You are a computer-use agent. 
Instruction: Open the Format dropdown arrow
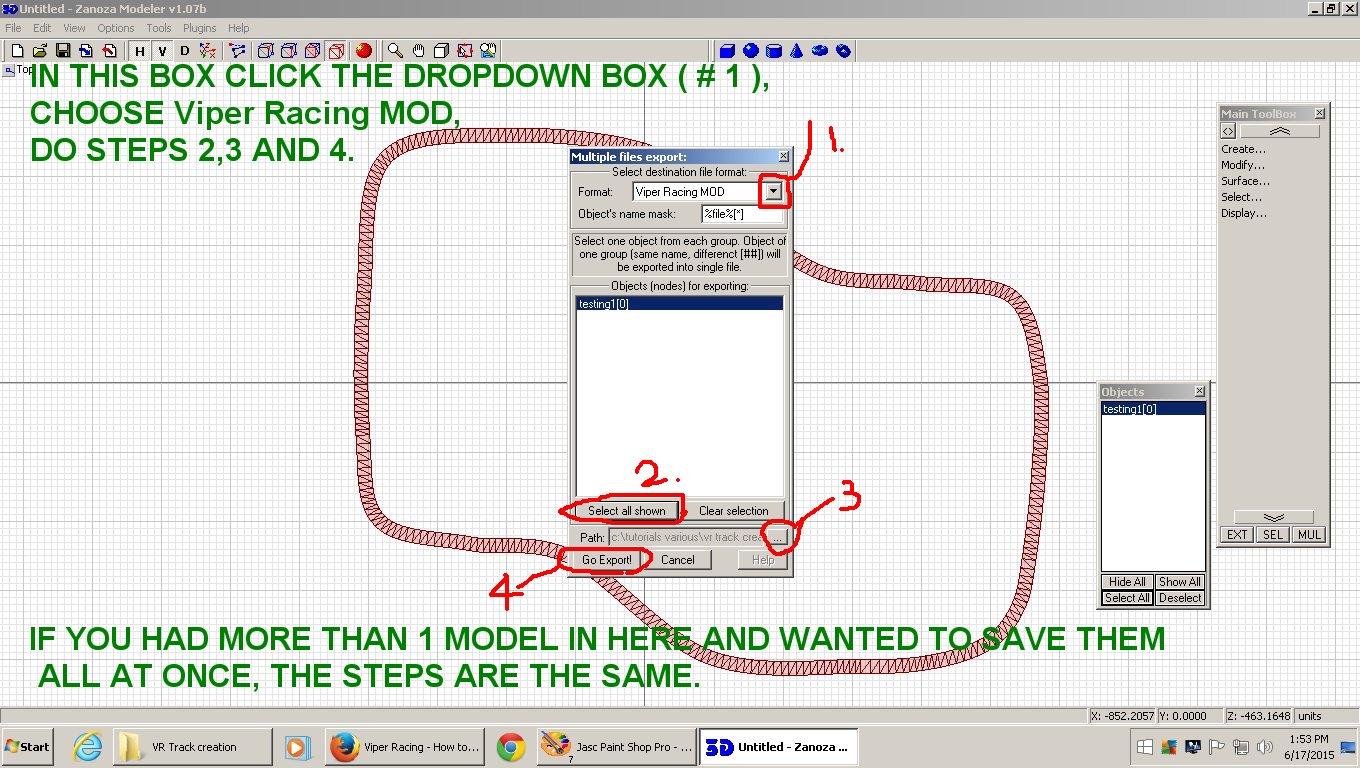point(773,191)
